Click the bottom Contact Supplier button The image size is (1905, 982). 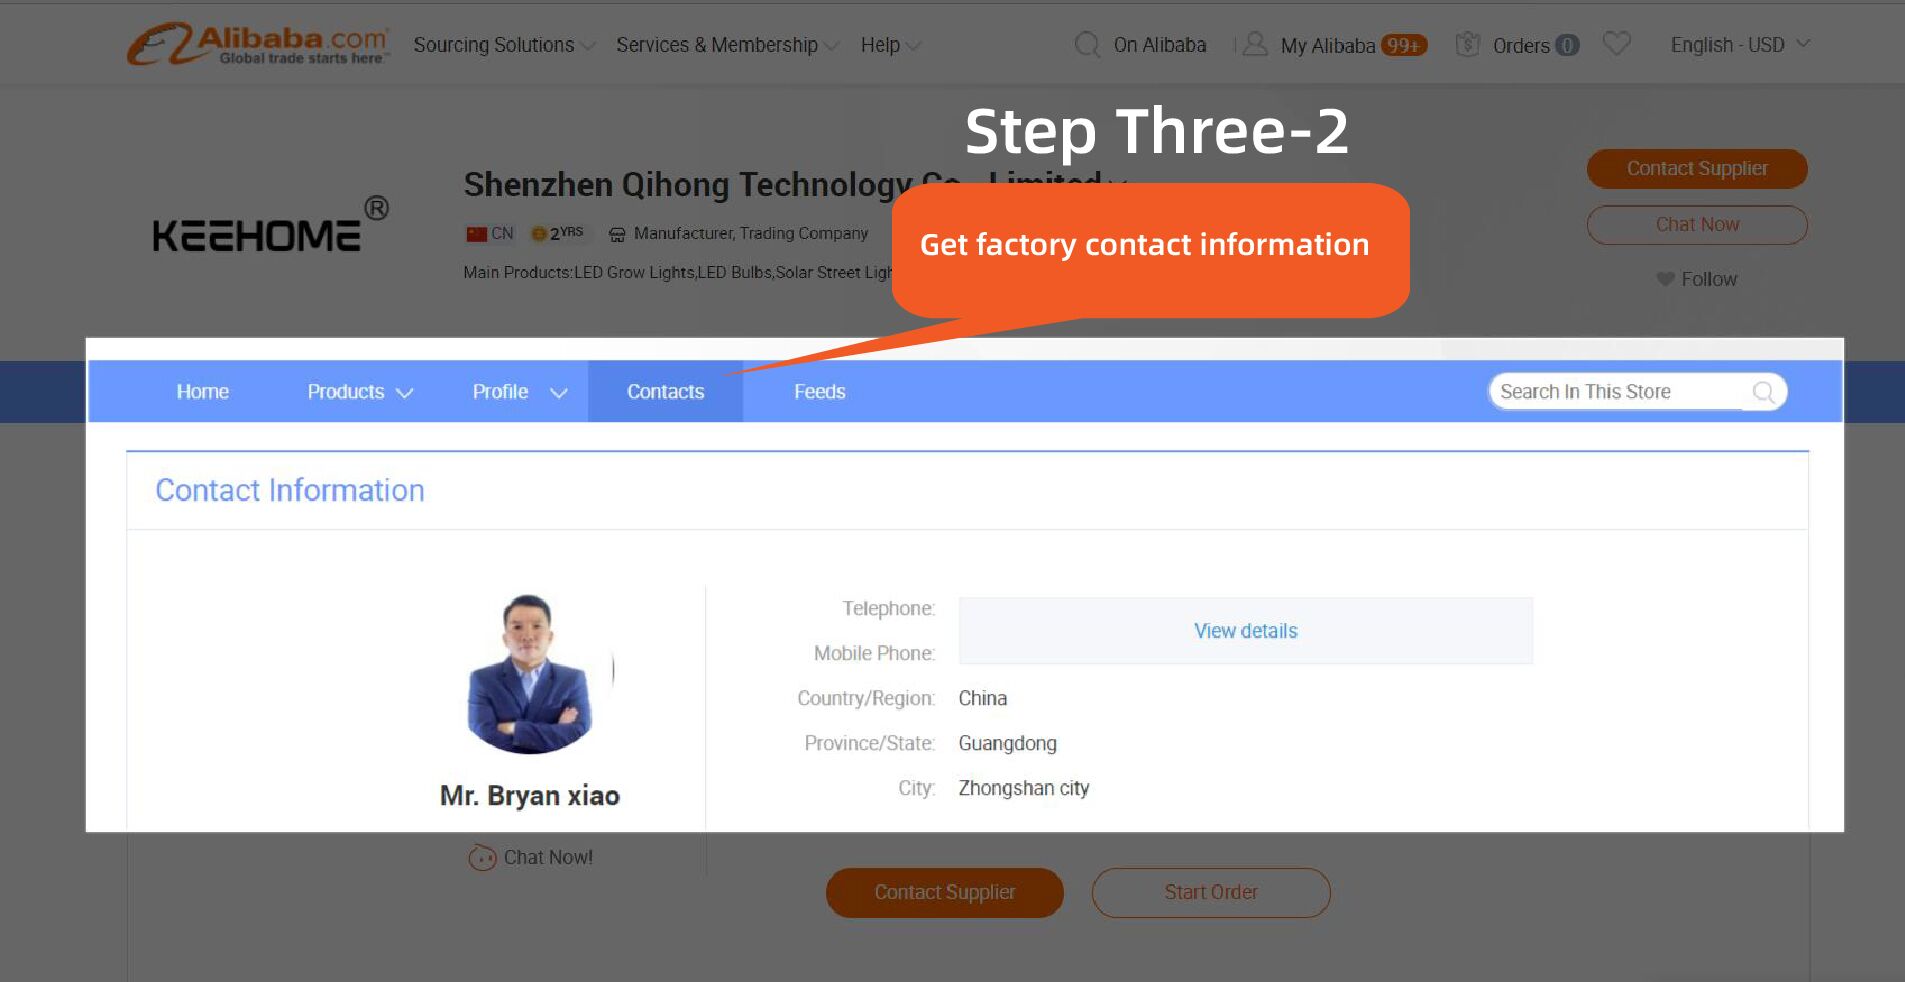944,892
